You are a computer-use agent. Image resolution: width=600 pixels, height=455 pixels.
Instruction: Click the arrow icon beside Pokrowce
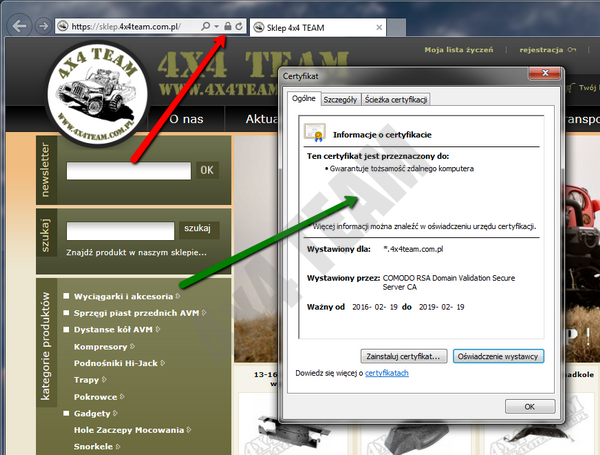point(122,396)
